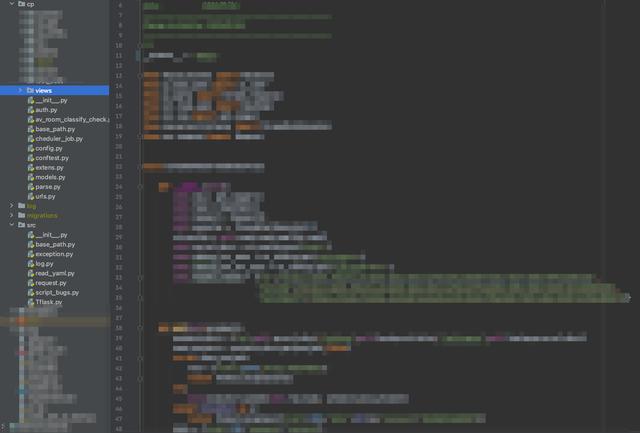Click the folder icon of the src directory
Screen dimensions: 640x433
pos(22,225)
